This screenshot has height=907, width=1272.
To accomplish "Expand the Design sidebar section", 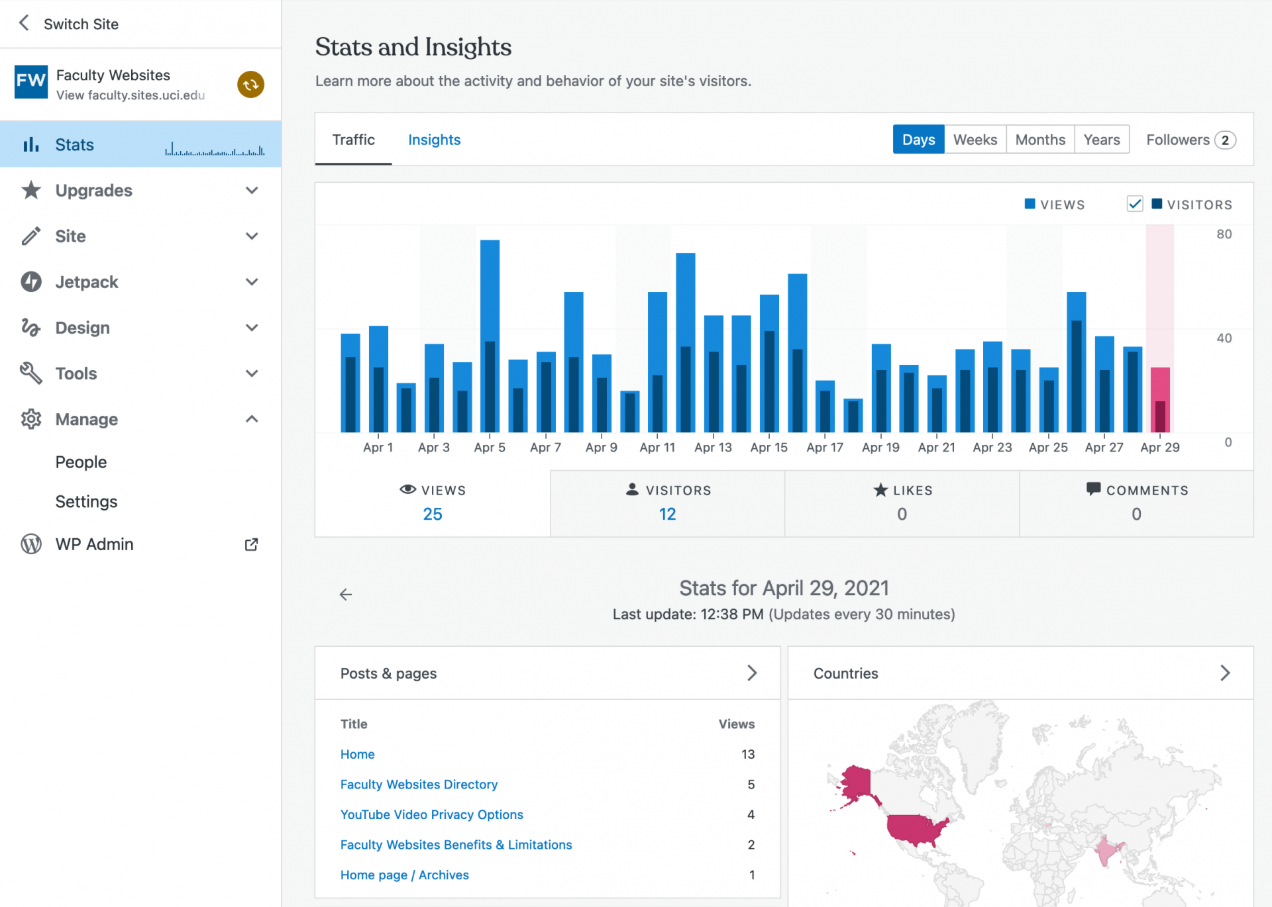I will (x=252, y=328).
